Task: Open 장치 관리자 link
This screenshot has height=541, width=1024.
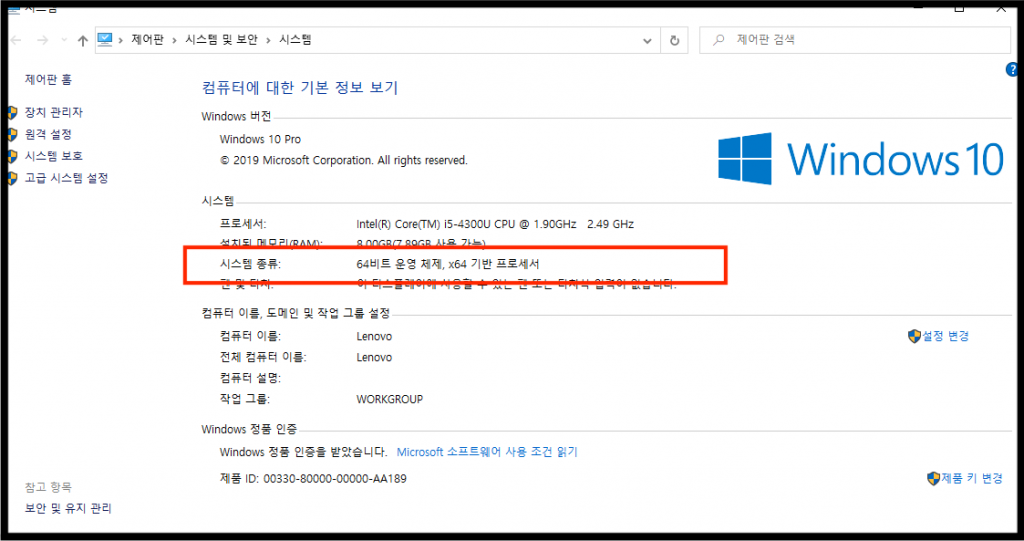Action: click(54, 112)
